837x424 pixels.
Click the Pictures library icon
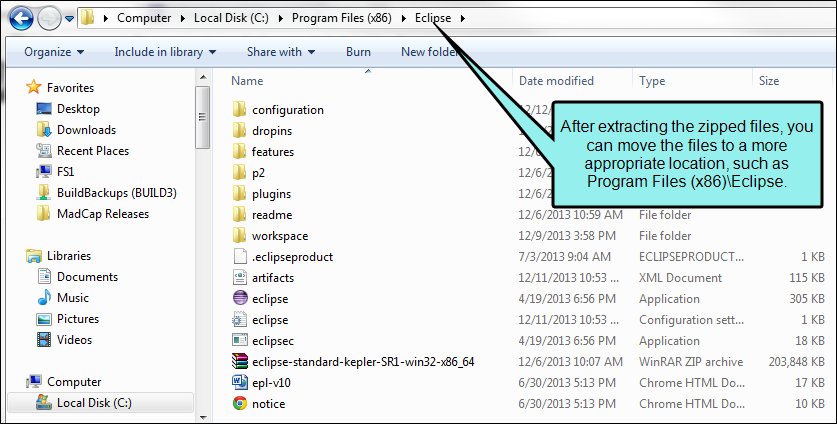pos(44,319)
